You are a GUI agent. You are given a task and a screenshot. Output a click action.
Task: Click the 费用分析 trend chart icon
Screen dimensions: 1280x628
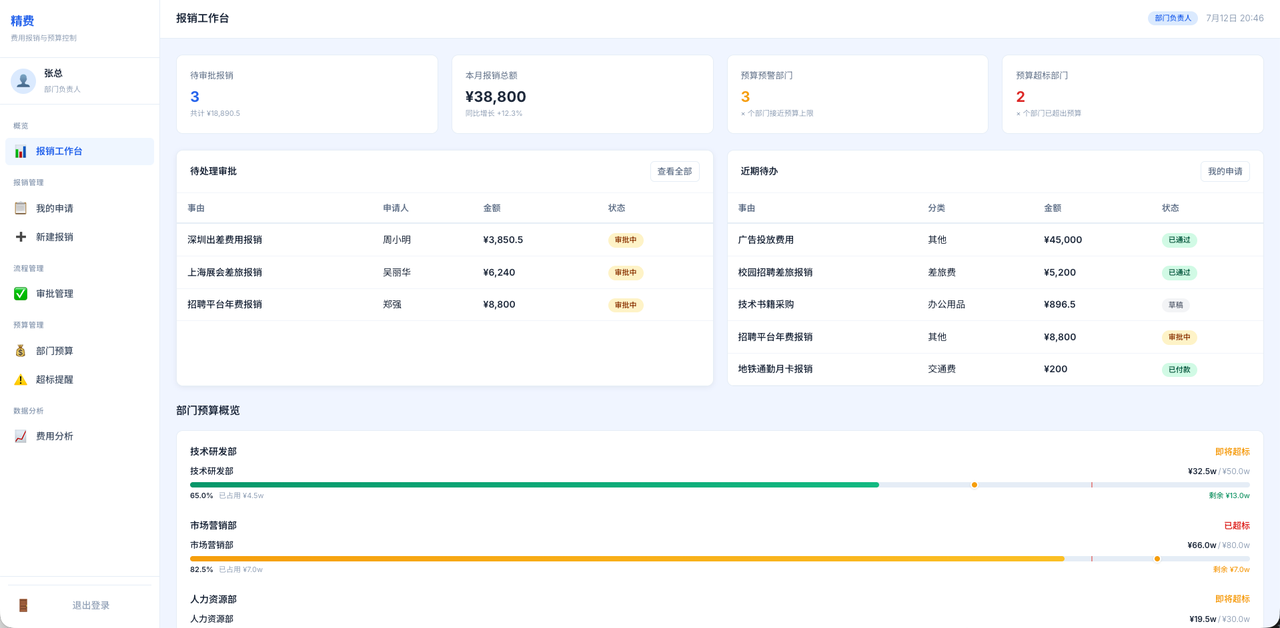click(x=20, y=436)
